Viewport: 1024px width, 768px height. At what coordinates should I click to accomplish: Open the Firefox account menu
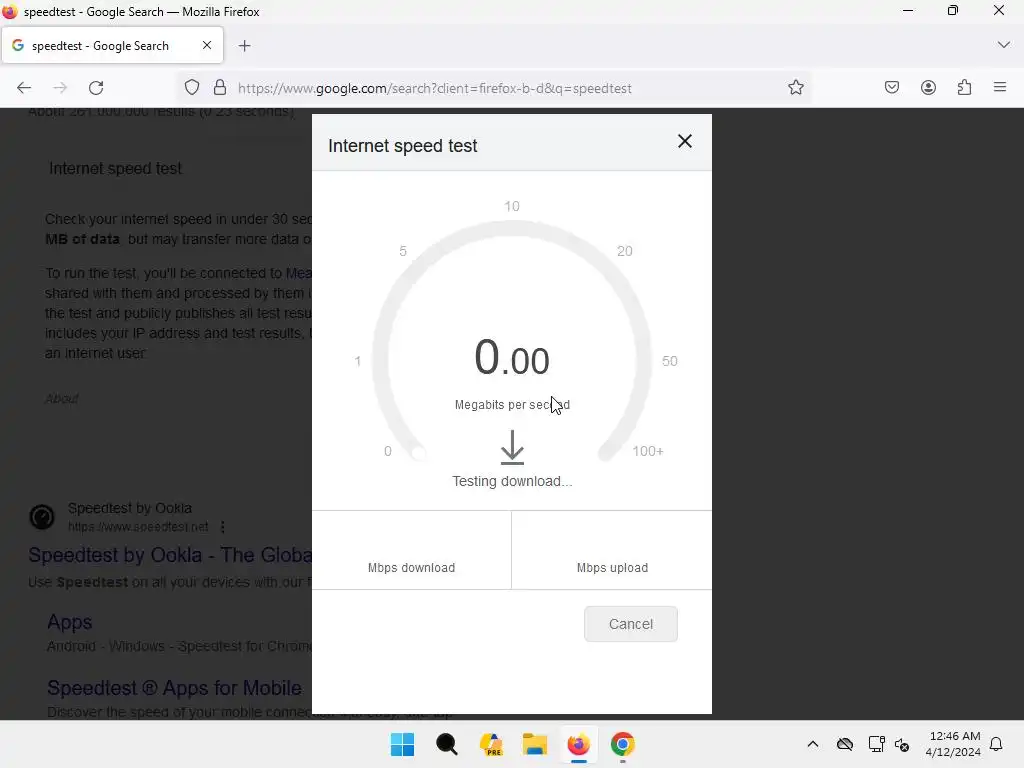click(928, 88)
